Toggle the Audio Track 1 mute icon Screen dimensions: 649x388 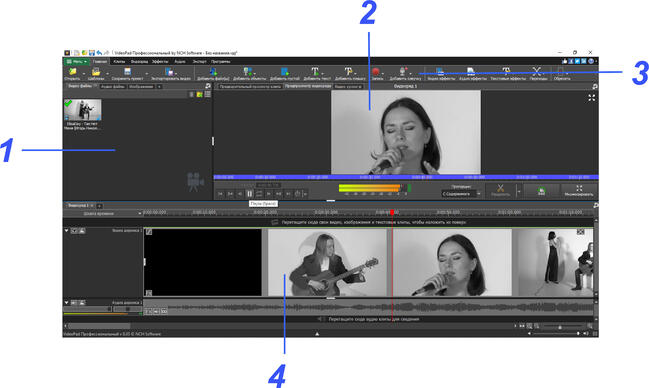pos(74,303)
